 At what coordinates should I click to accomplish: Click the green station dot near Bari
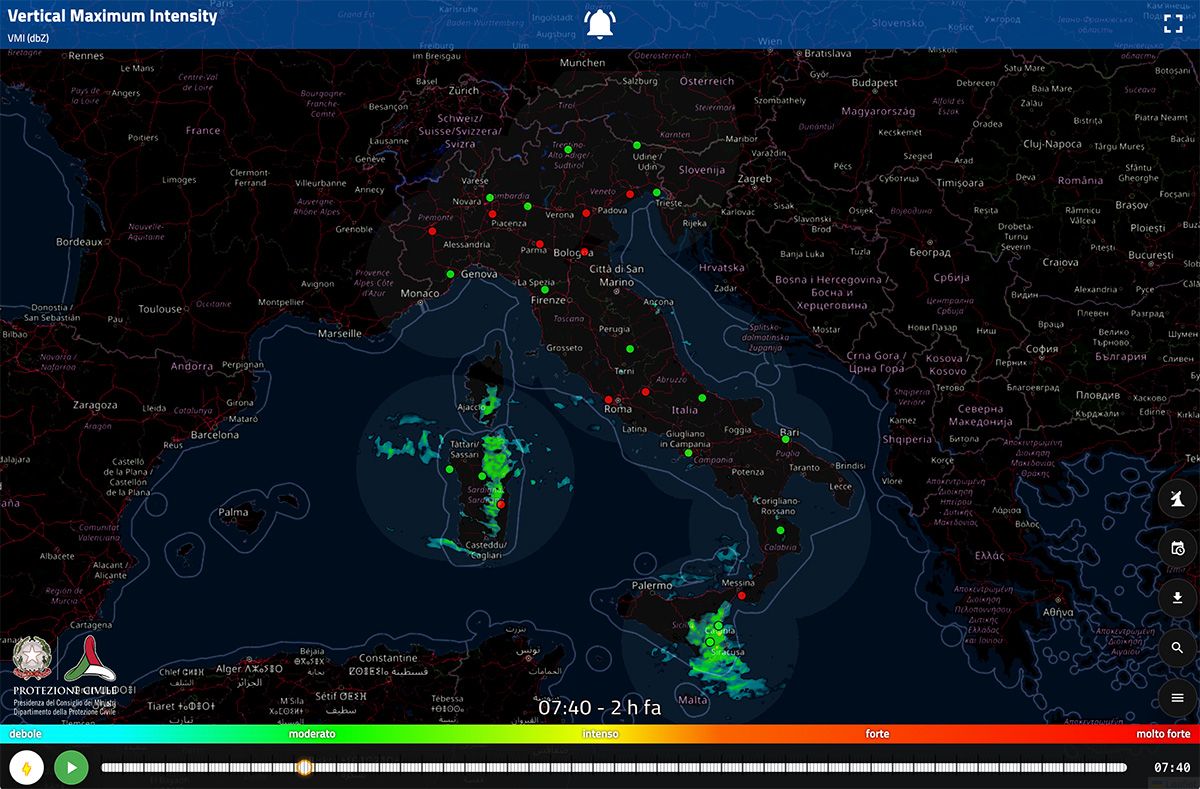(786, 439)
